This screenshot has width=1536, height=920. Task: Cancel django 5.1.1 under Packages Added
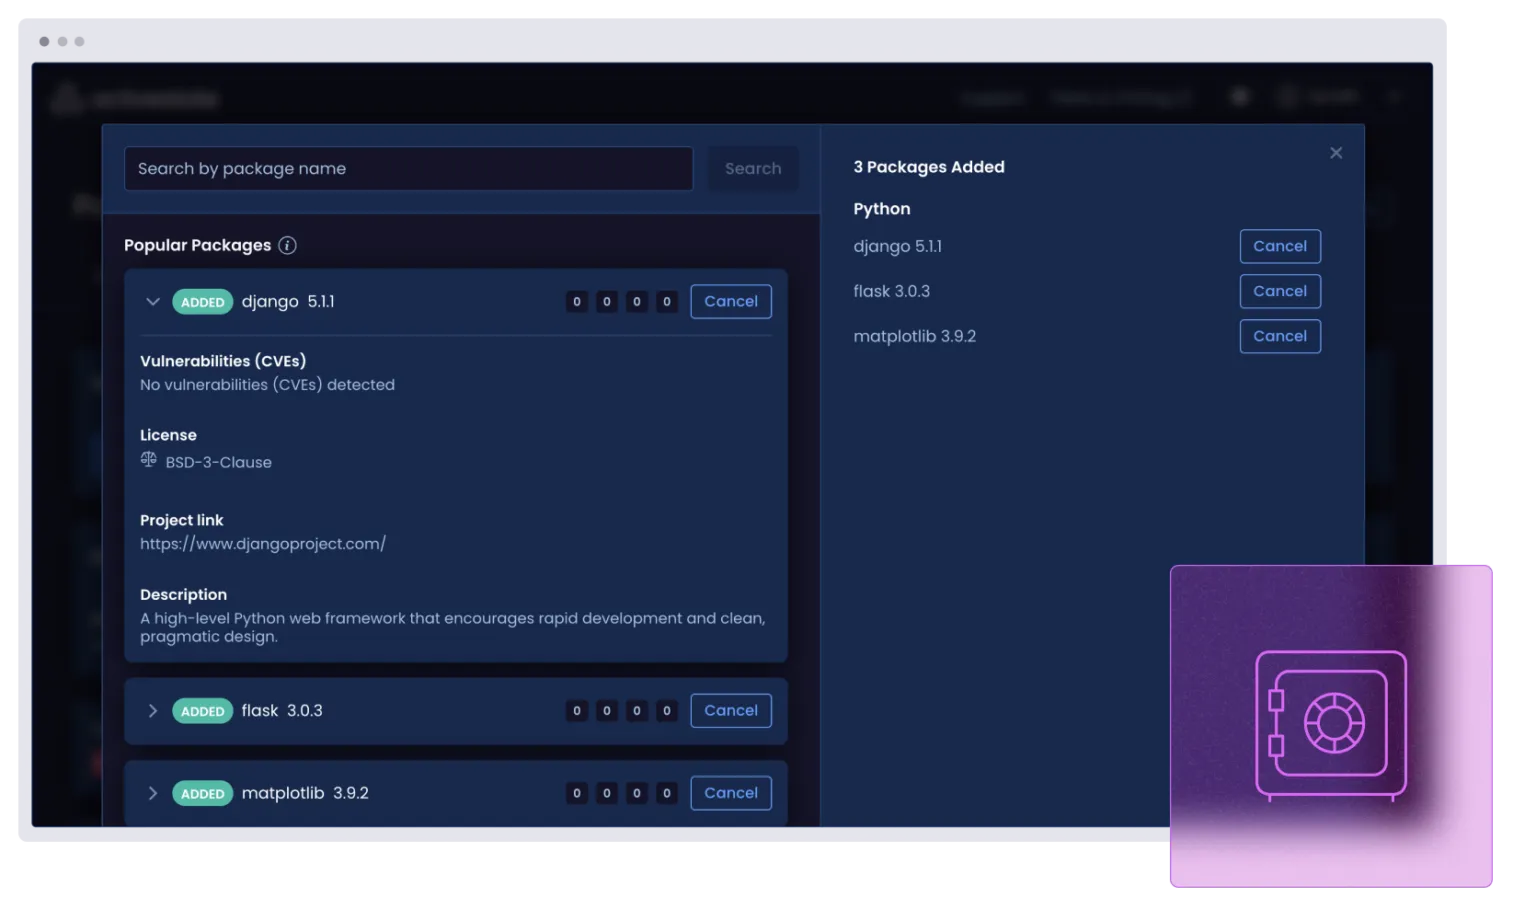click(1279, 246)
